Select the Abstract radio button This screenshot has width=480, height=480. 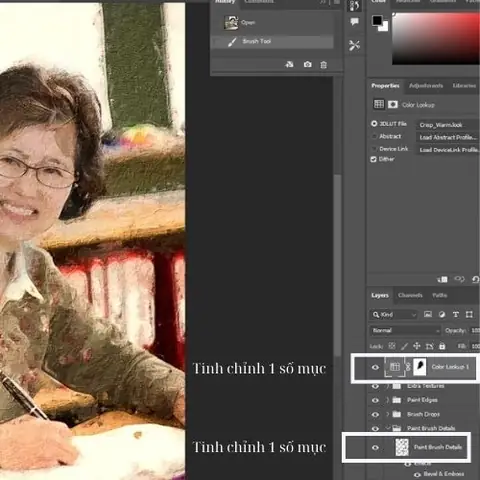point(374,136)
